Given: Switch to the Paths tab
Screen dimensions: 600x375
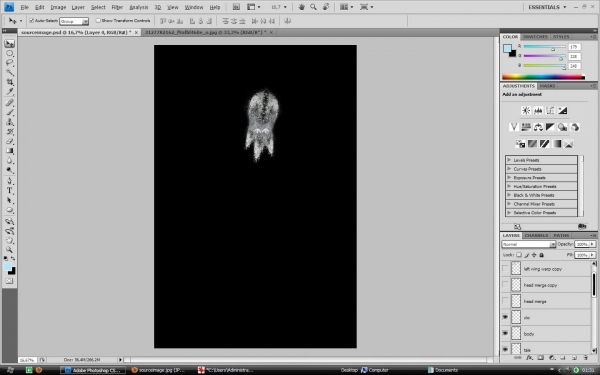Looking at the screenshot, I should [561, 235].
